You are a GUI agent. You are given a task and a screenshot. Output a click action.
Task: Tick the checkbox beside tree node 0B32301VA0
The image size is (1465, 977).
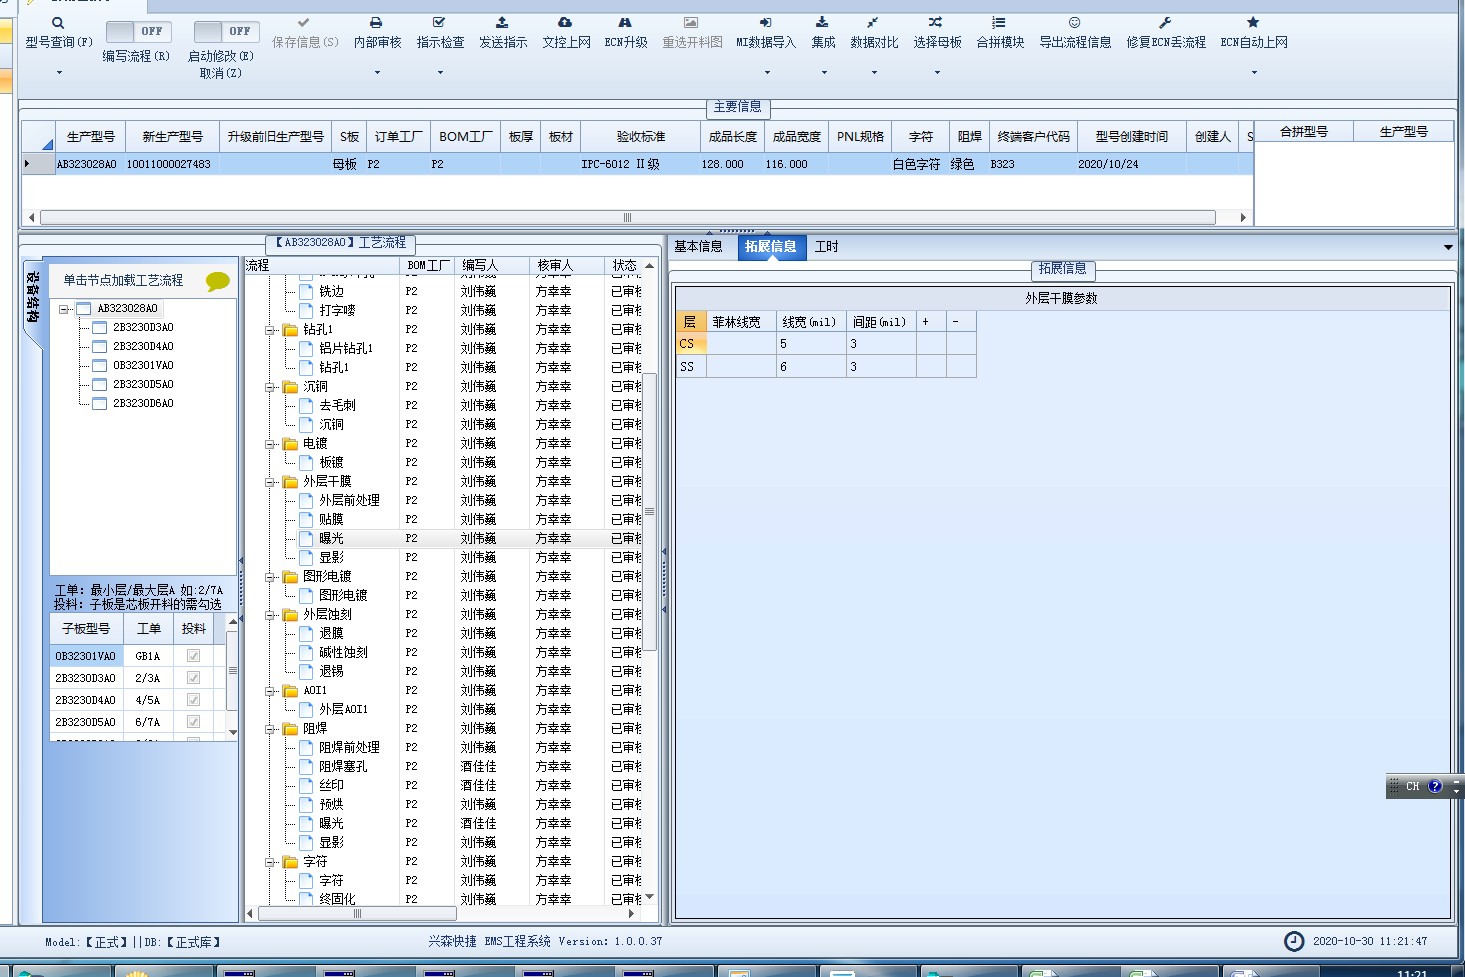[x=99, y=365]
